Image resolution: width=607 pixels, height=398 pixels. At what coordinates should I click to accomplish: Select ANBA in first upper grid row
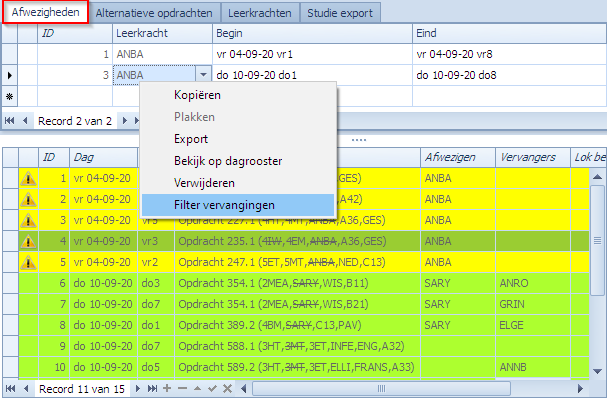tap(163, 54)
